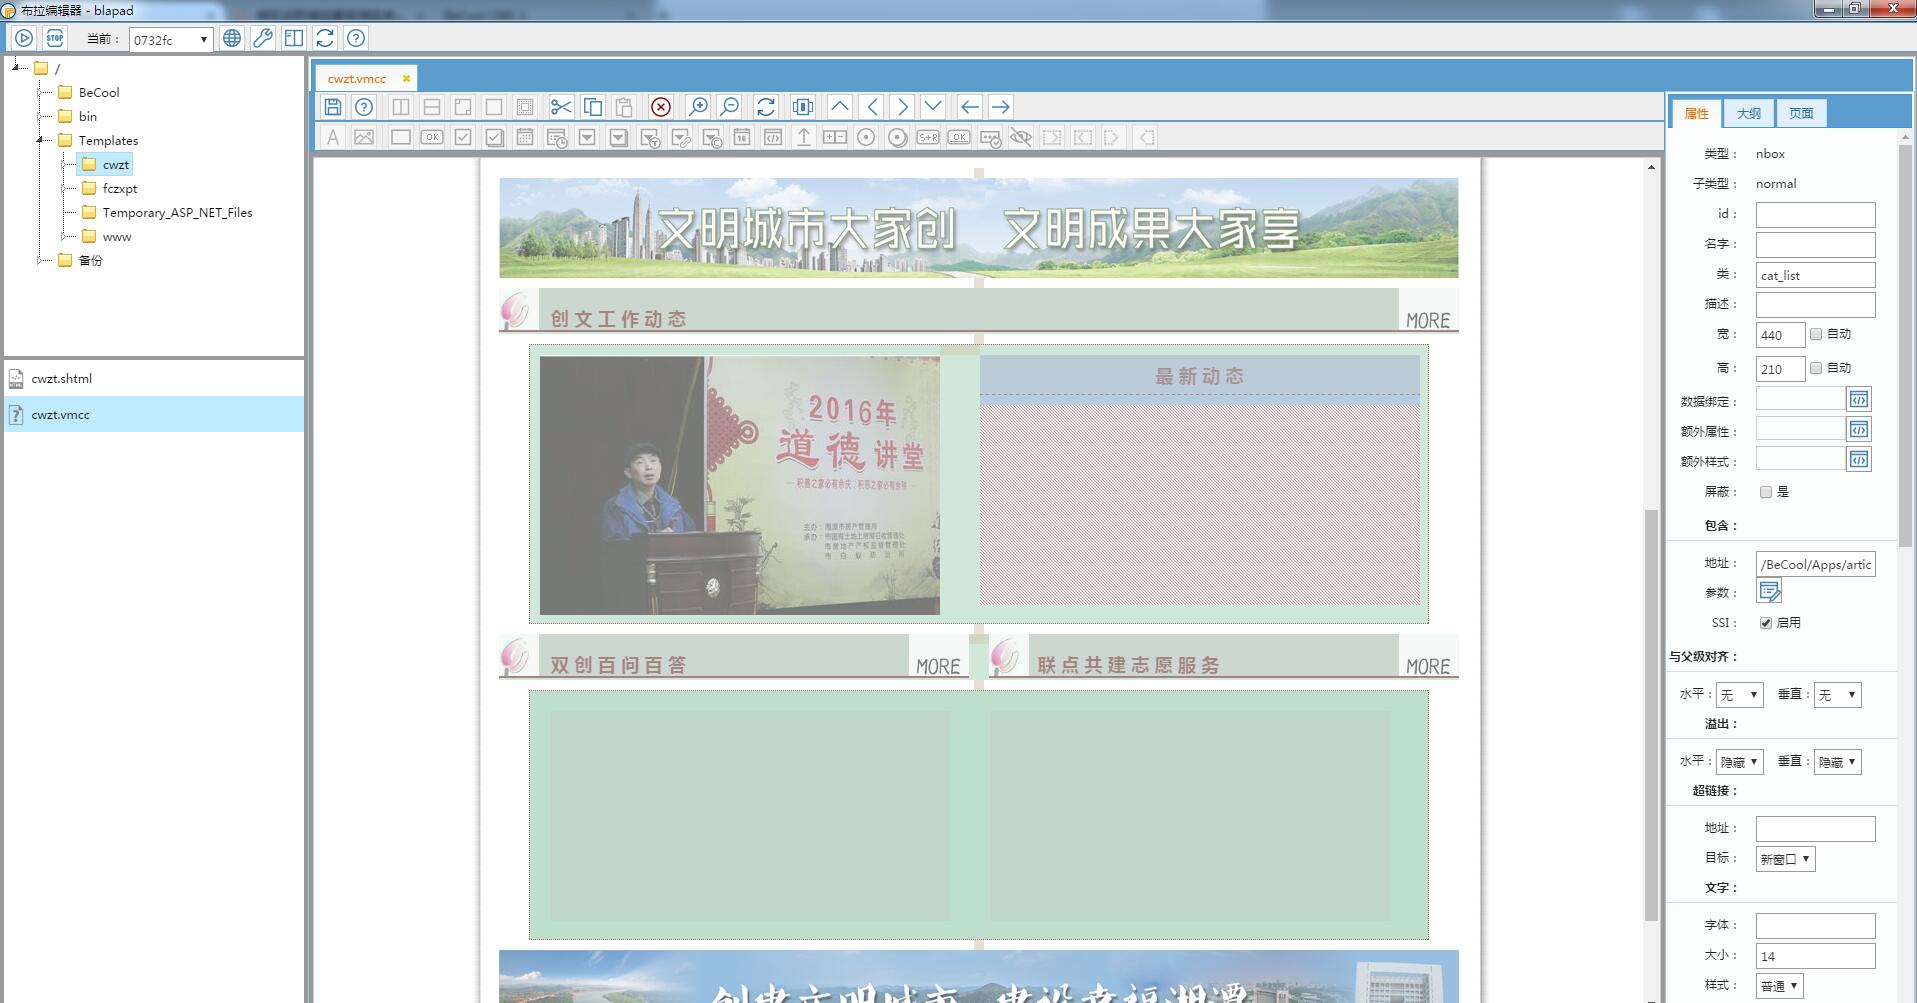Click the red circled X delete icon
1917x1003 pixels.
(661, 107)
